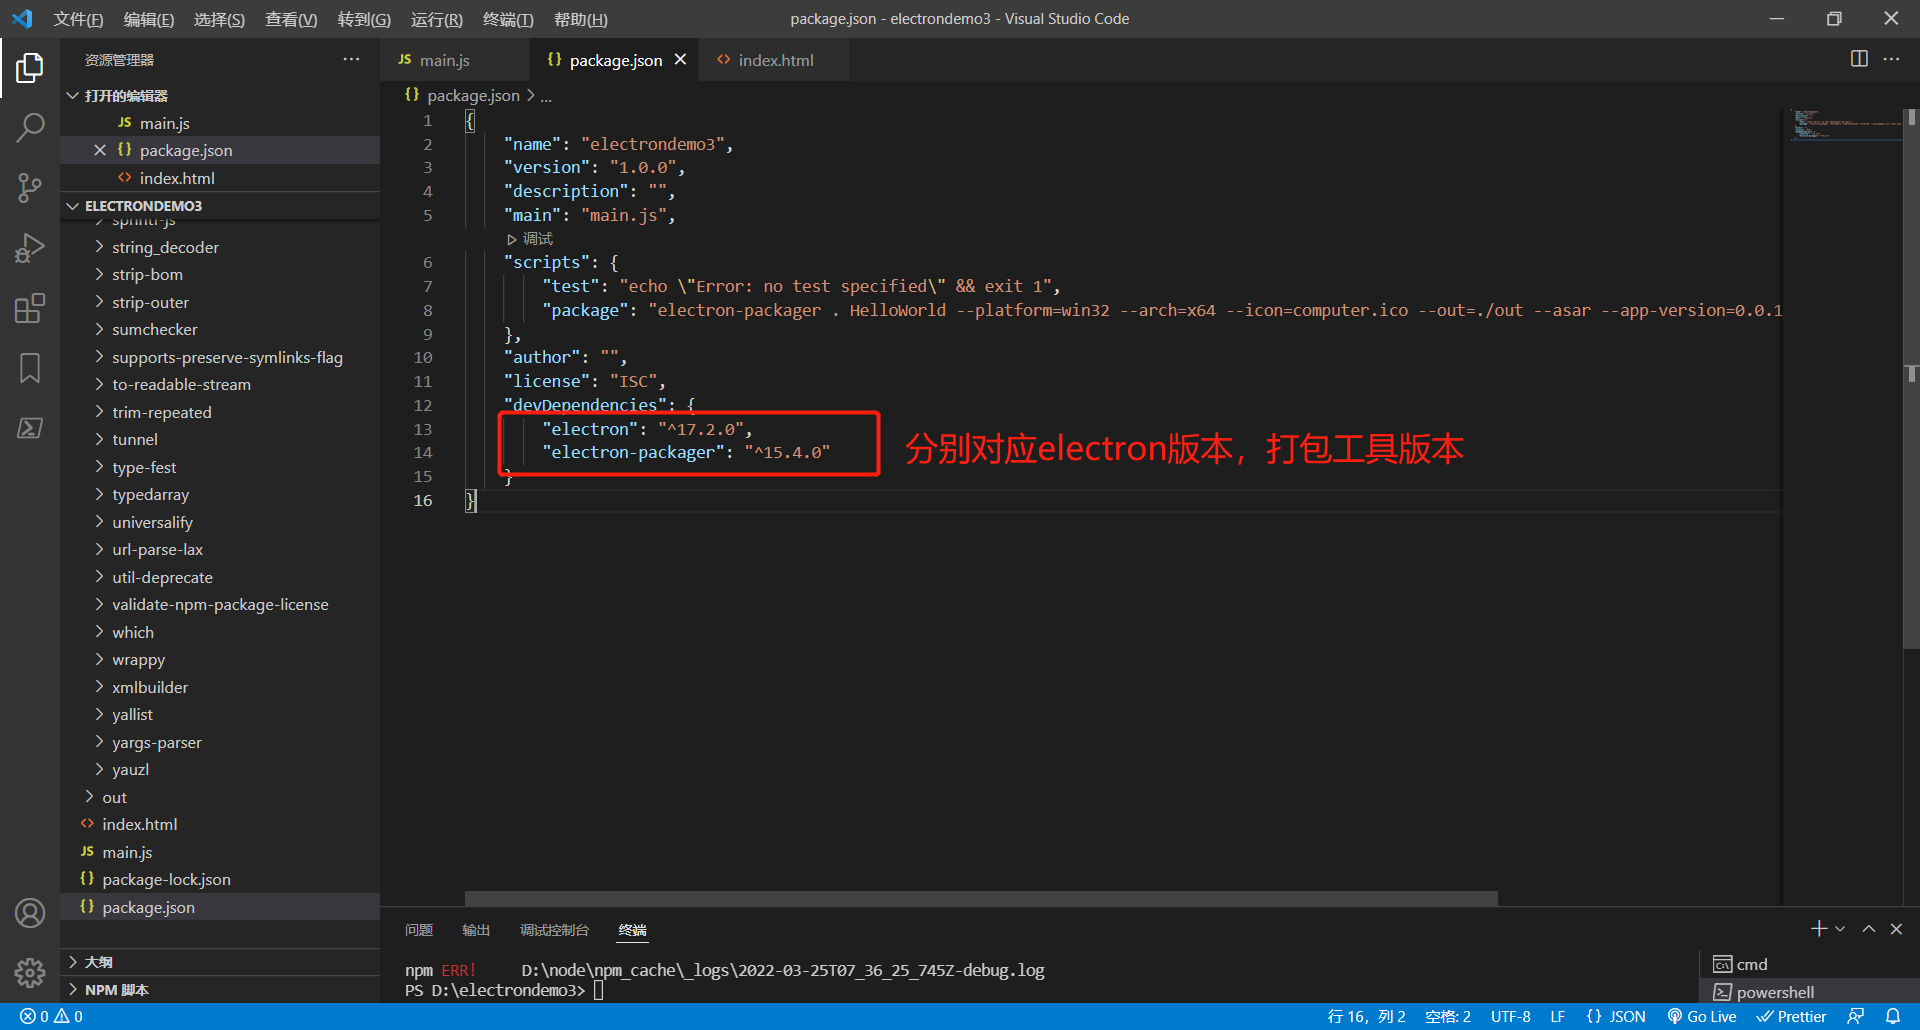
Task: Open the 编辑(E) menu
Action: click(x=148, y=19)
